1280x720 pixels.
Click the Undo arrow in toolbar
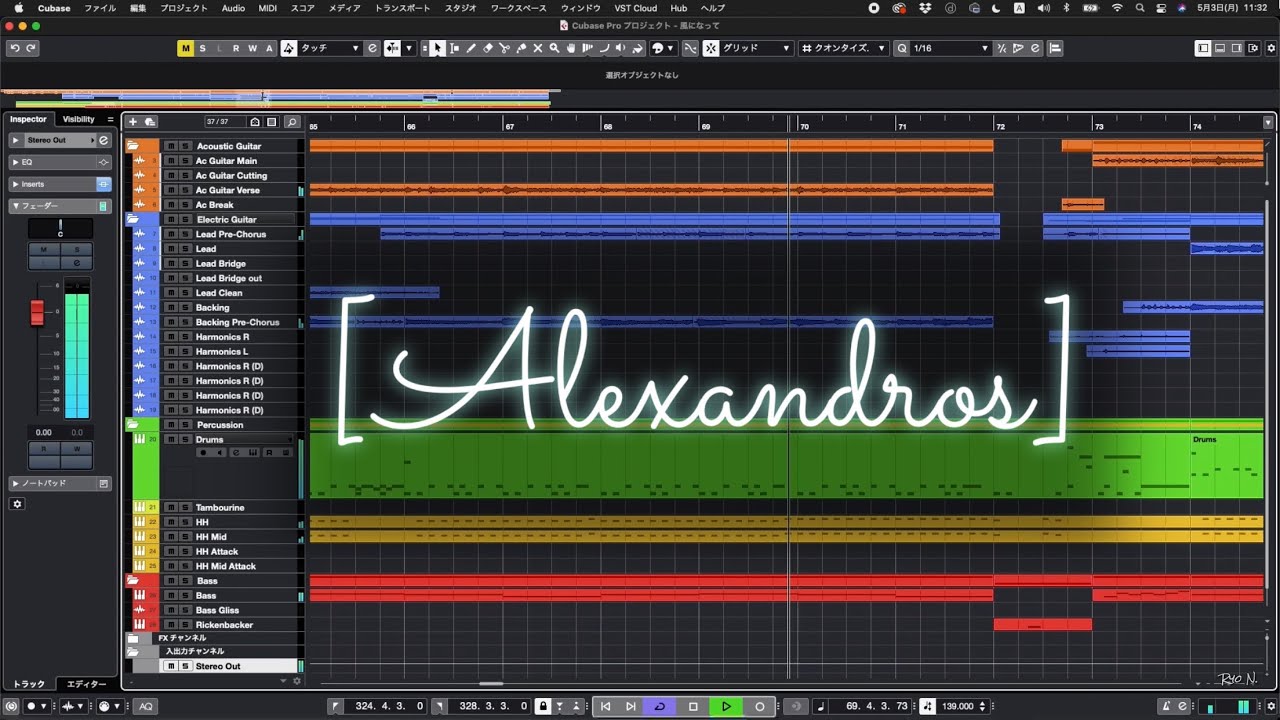tap(15, 48)
